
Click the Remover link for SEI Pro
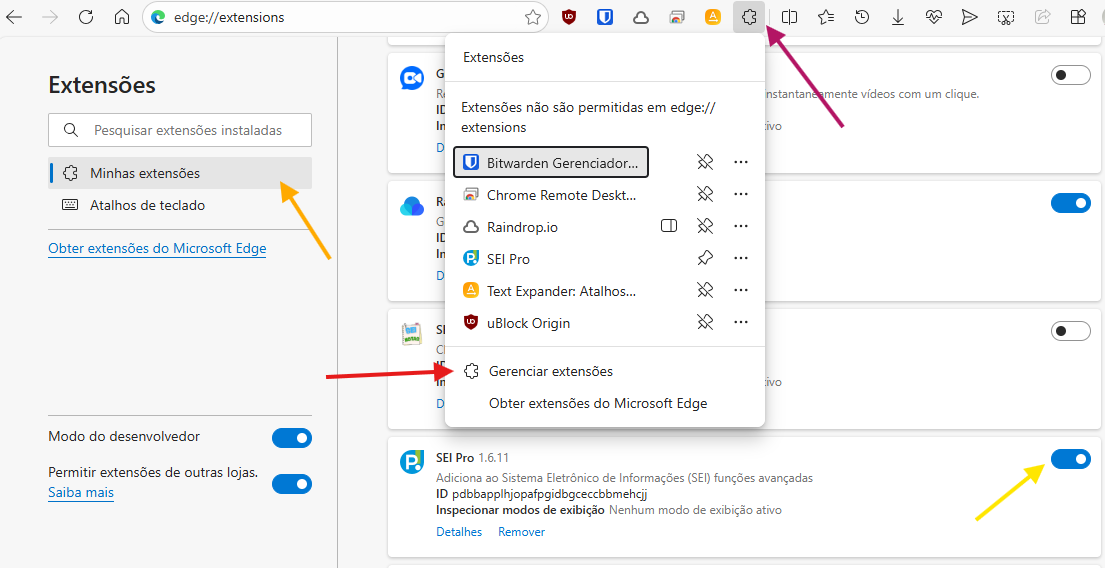pyautogui.click(x=522, y=532)
